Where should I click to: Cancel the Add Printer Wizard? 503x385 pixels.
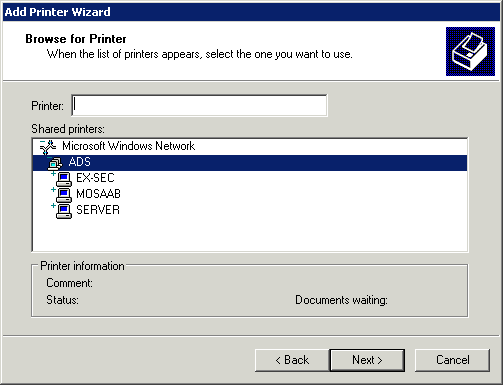click(452, 360)
